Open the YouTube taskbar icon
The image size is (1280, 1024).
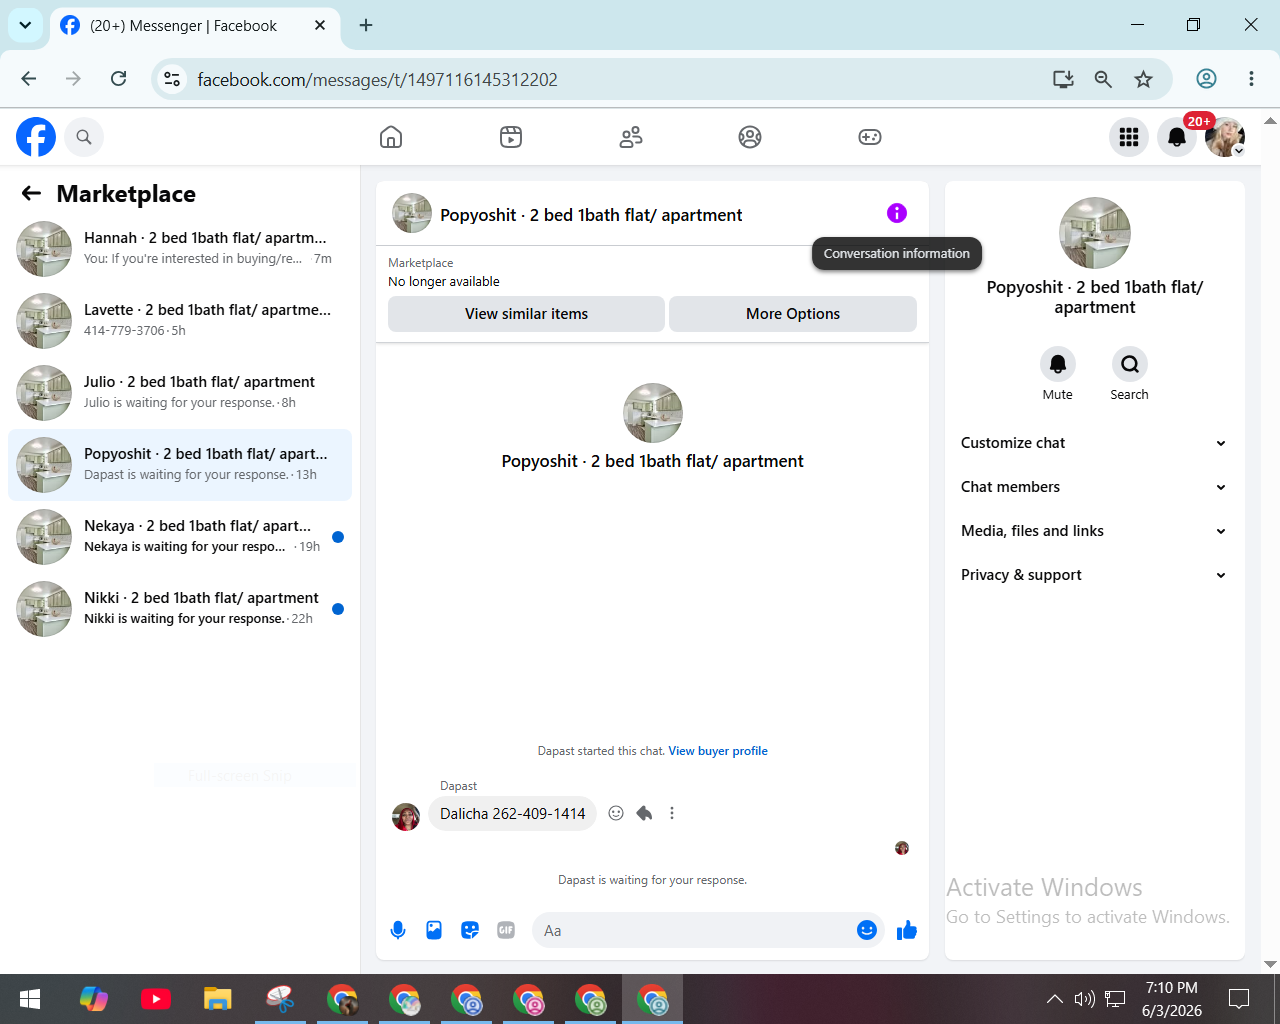(x=156, y=999)
